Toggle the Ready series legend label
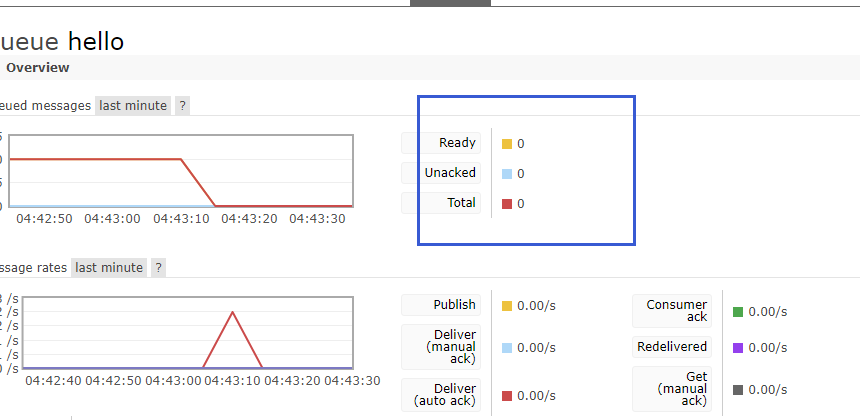This screenshot has width=860, height=420. pyautogui.click(x=441, y=143)
